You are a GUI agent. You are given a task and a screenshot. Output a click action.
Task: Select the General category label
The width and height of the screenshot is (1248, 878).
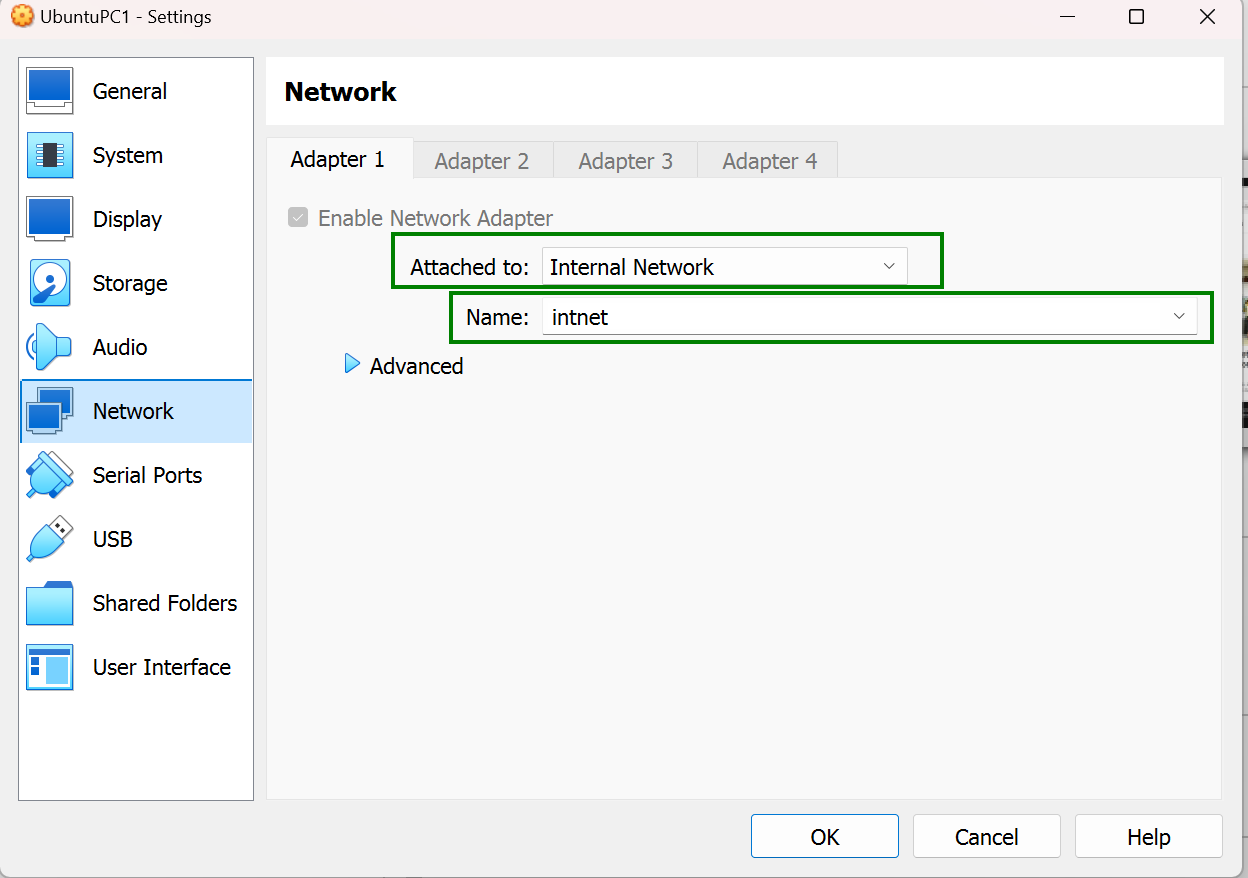point(130,91)
